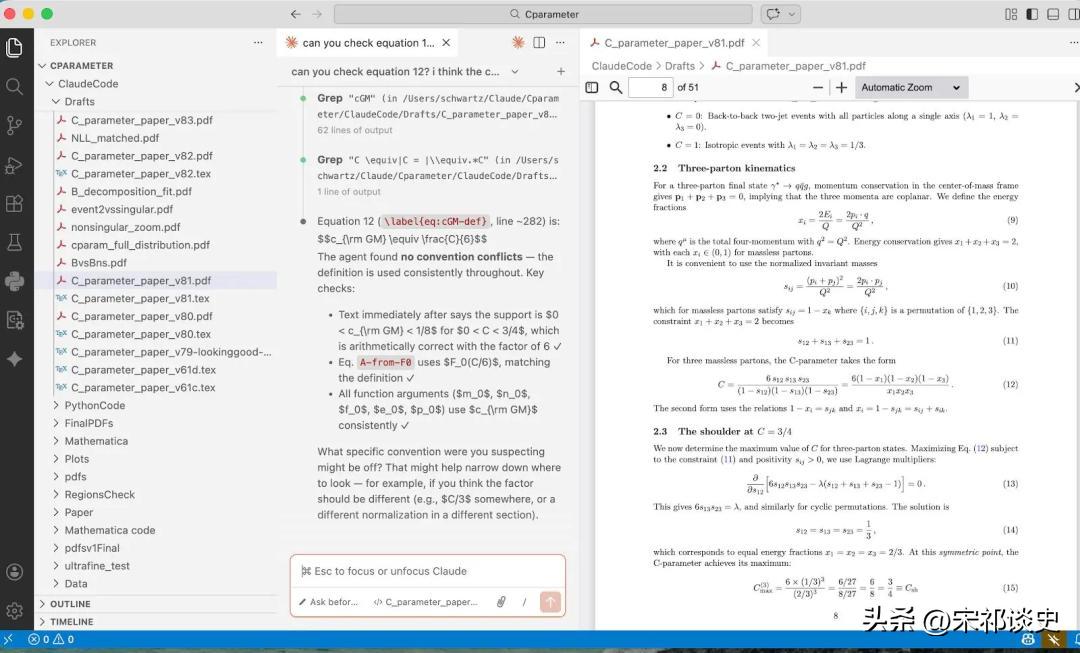
Task: Attach a file with paperclip icon
Action: tap(501, 602)
